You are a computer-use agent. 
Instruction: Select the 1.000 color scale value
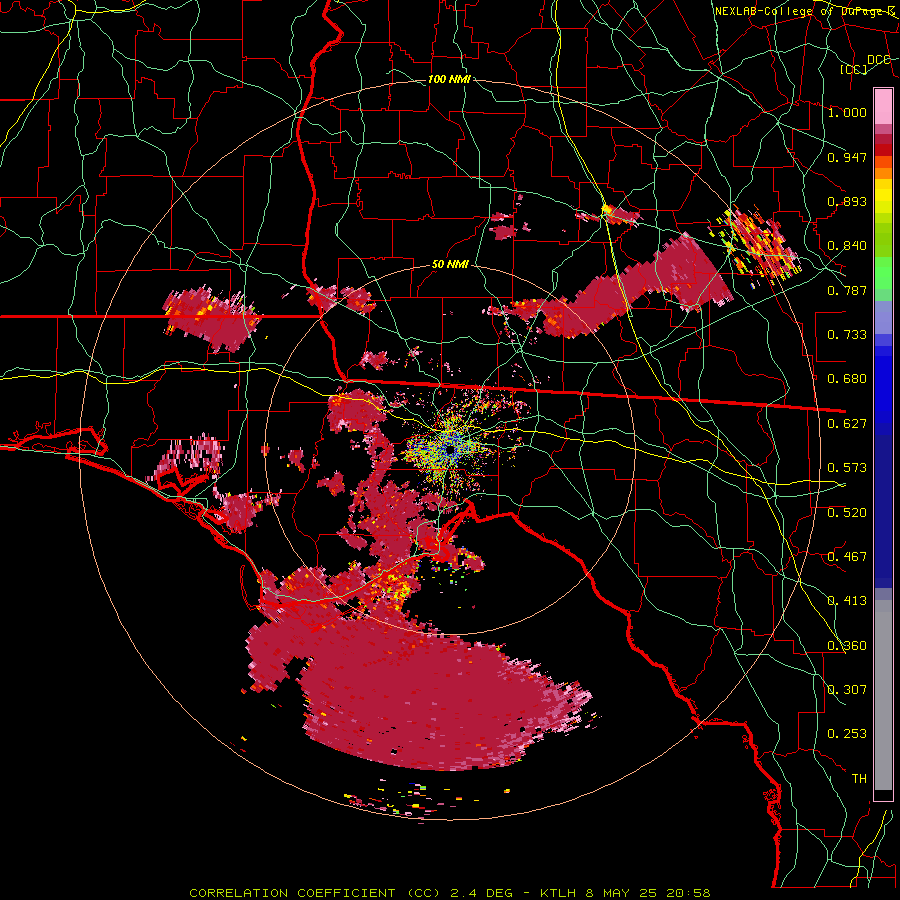tap(847, 112)
